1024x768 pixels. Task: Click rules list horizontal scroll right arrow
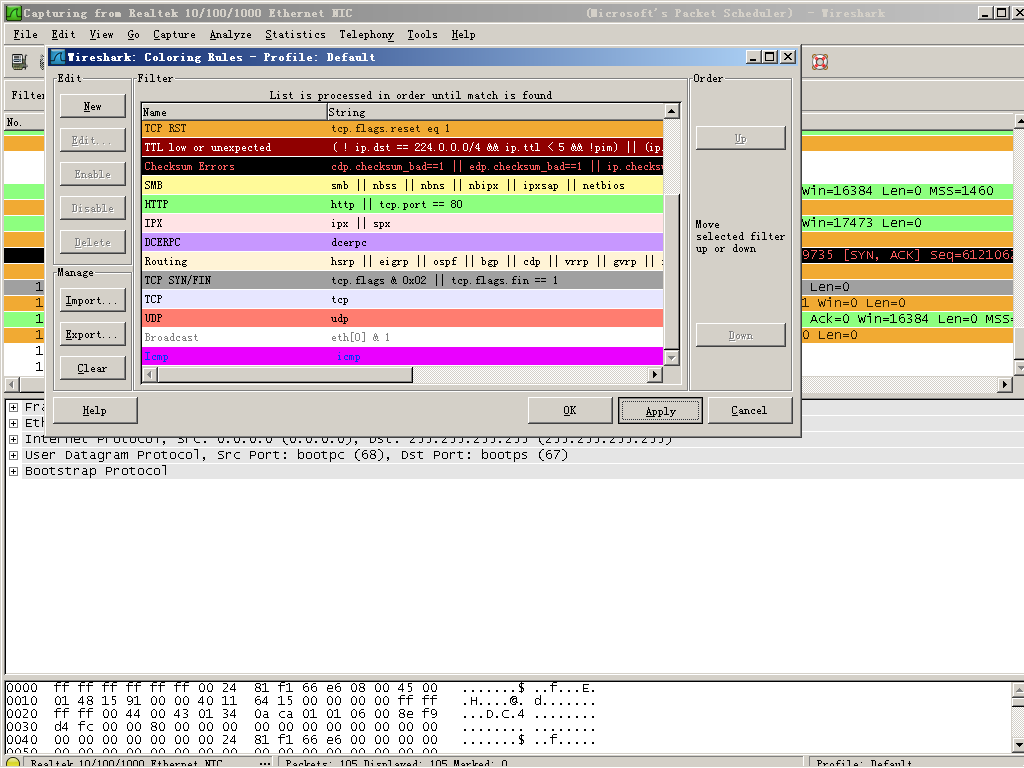[x=655, y=374]
